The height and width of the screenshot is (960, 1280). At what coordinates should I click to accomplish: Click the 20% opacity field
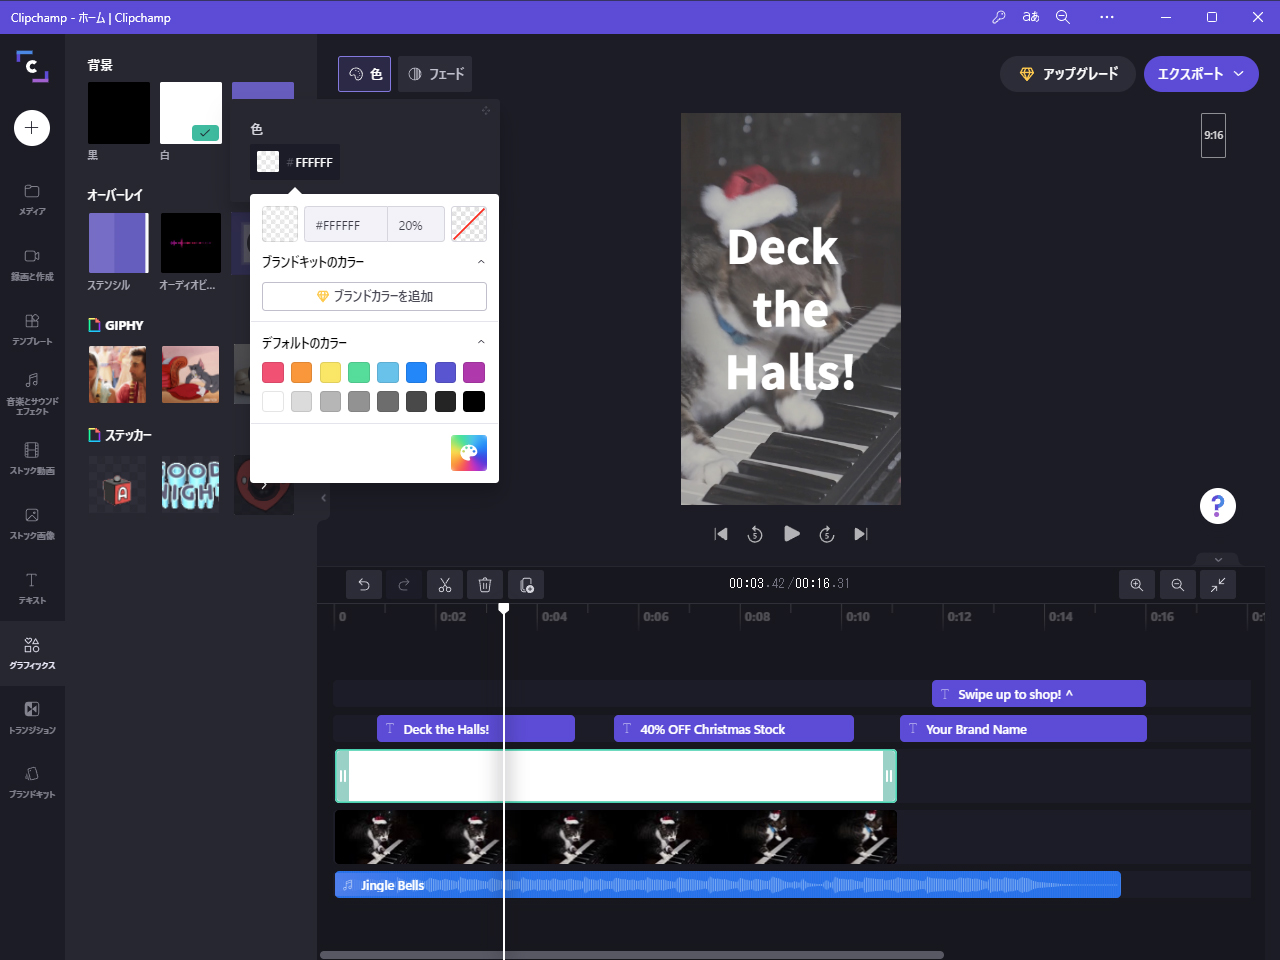tap(416, 225)
